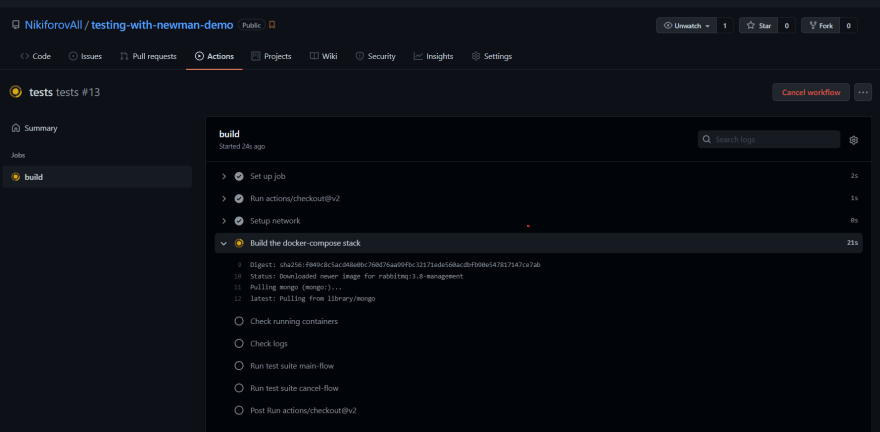Click the Public visibility badge
Screen dimensions: 880x432
(251, 25)
